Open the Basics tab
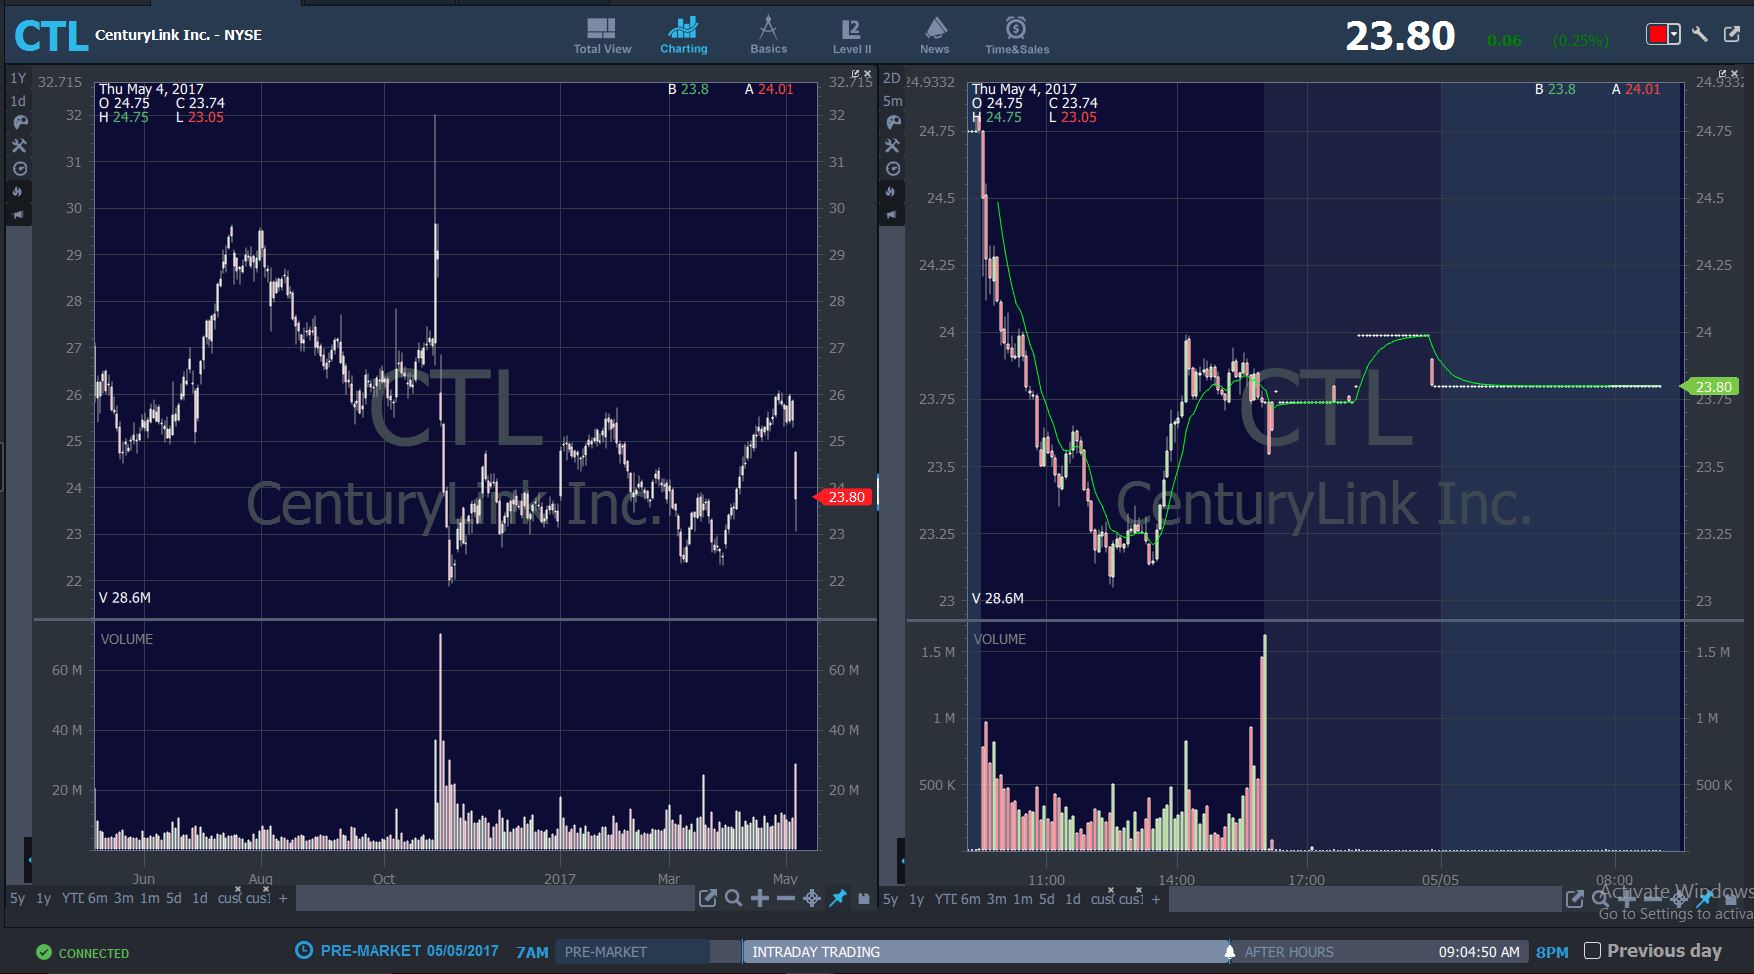The height and width of the screenshot is (974, 1754). click(x=768, y=35)
